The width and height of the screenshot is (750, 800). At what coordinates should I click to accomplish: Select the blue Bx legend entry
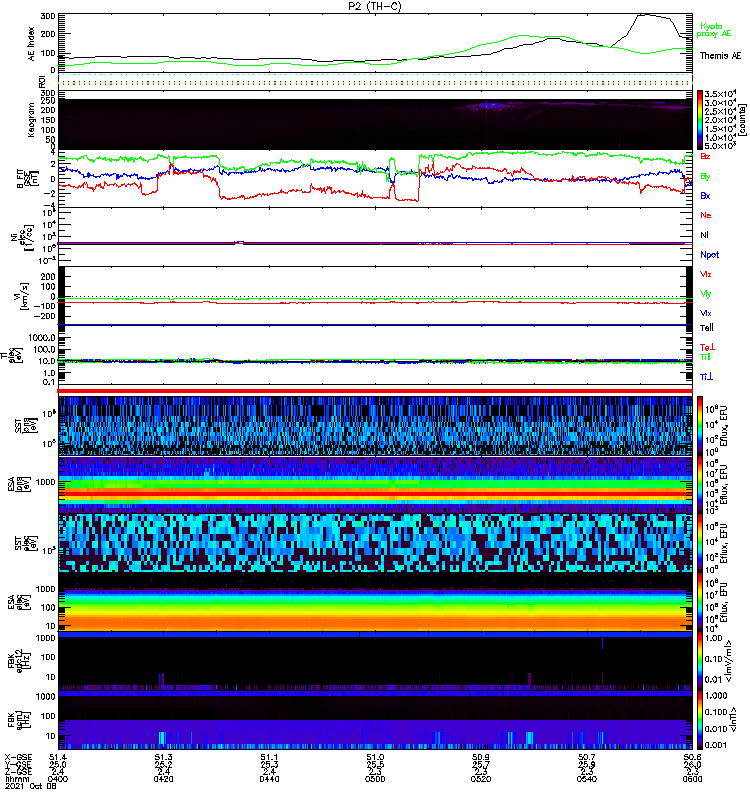click(x=705, y=195)
